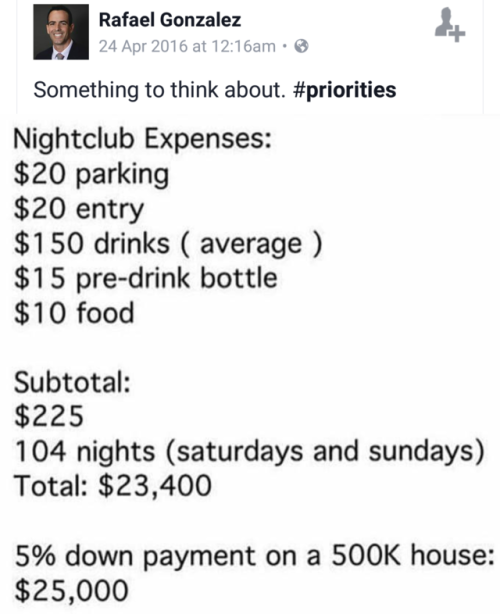This screenshot has height=614, width=500.
Task: Click the 'Nightclub Expenses:' heading
Action: tap(143, 139)
